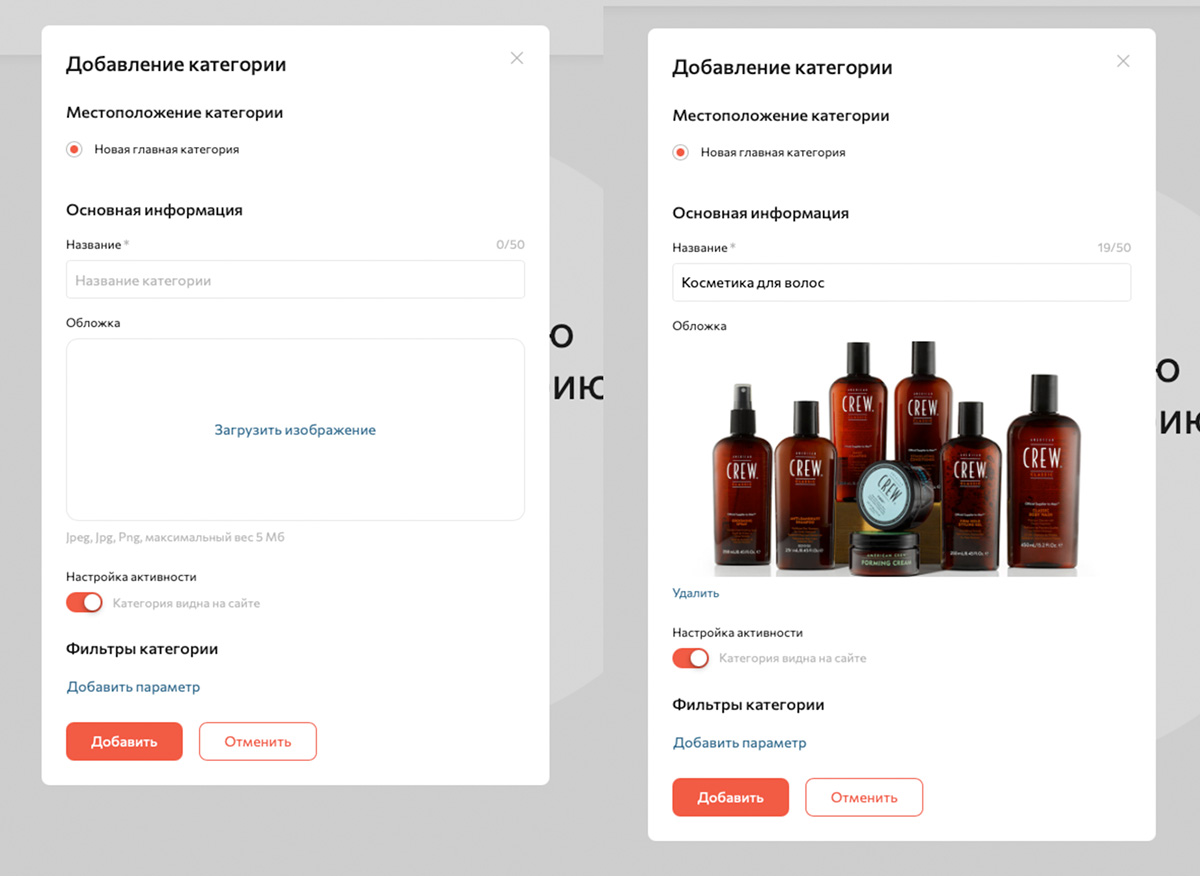Click 'Настройка активности' label in left dialog
This screenshot has height=876, width=1200.
(x=131, y=577)
